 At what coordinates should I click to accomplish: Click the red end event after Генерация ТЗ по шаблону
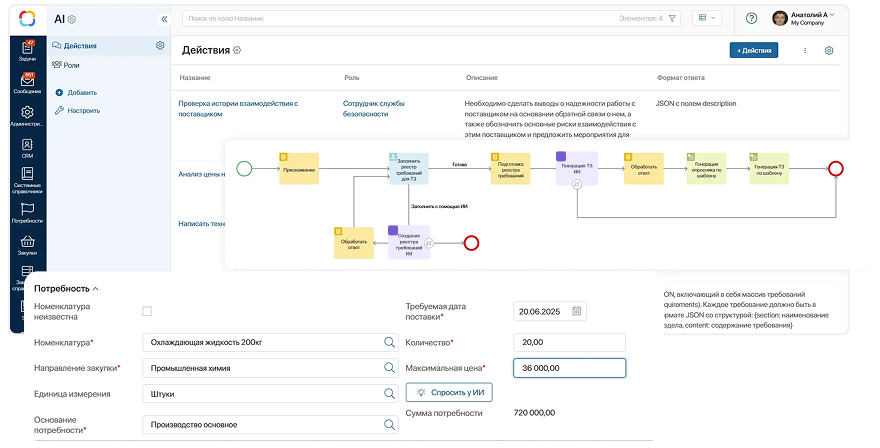[x=836, y=168]
